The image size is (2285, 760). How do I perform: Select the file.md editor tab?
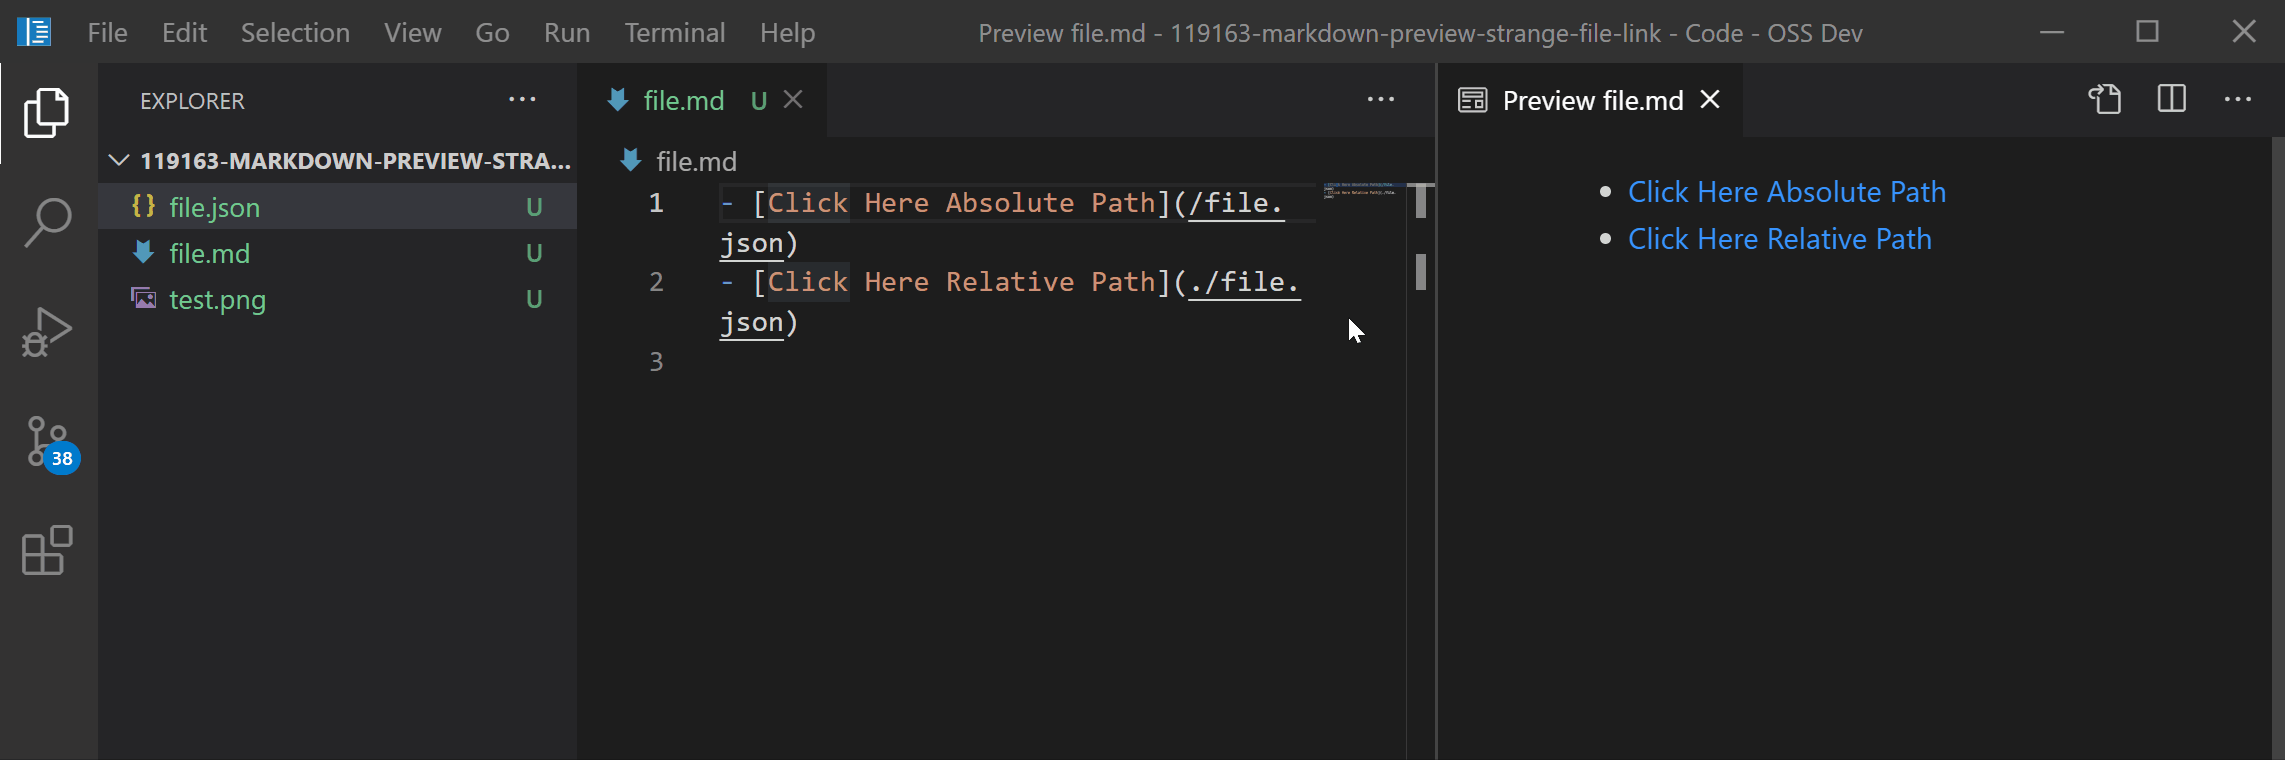[703, 100]
